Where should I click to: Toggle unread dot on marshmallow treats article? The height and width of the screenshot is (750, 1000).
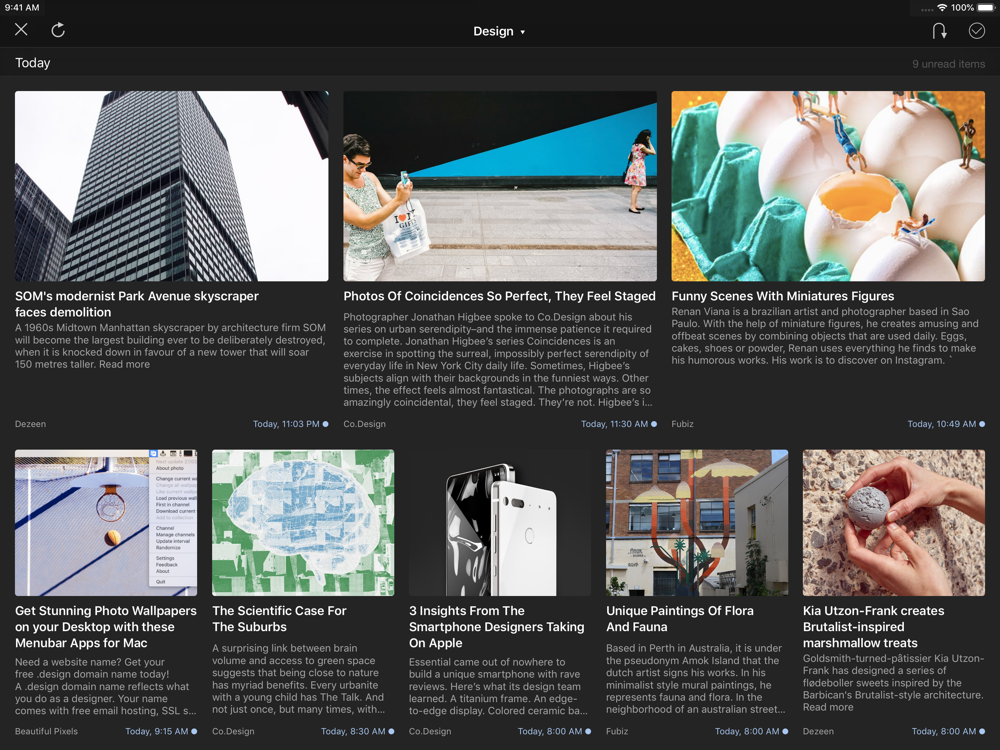click(982, 732)
